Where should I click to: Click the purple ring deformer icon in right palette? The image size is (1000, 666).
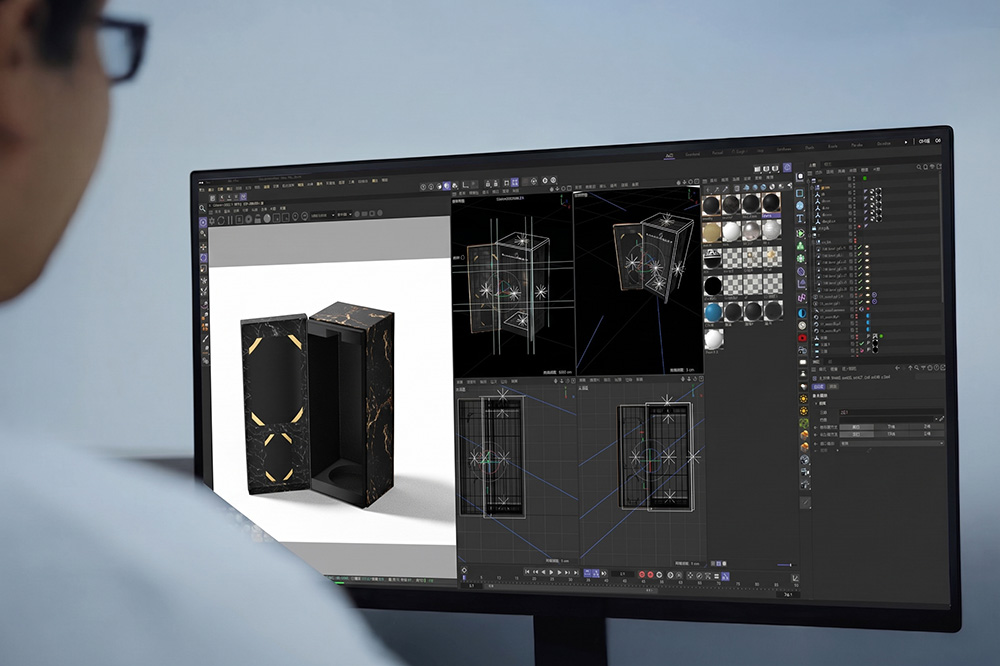(801, 272)
